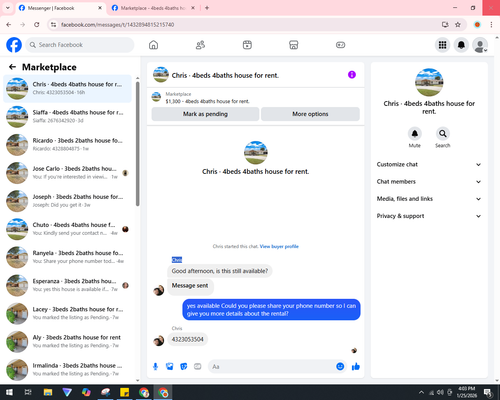Open the Jose Carlo 3beds 2baths conversation
Viewport: 500px width, 400px height.
[x=67, y=173]
